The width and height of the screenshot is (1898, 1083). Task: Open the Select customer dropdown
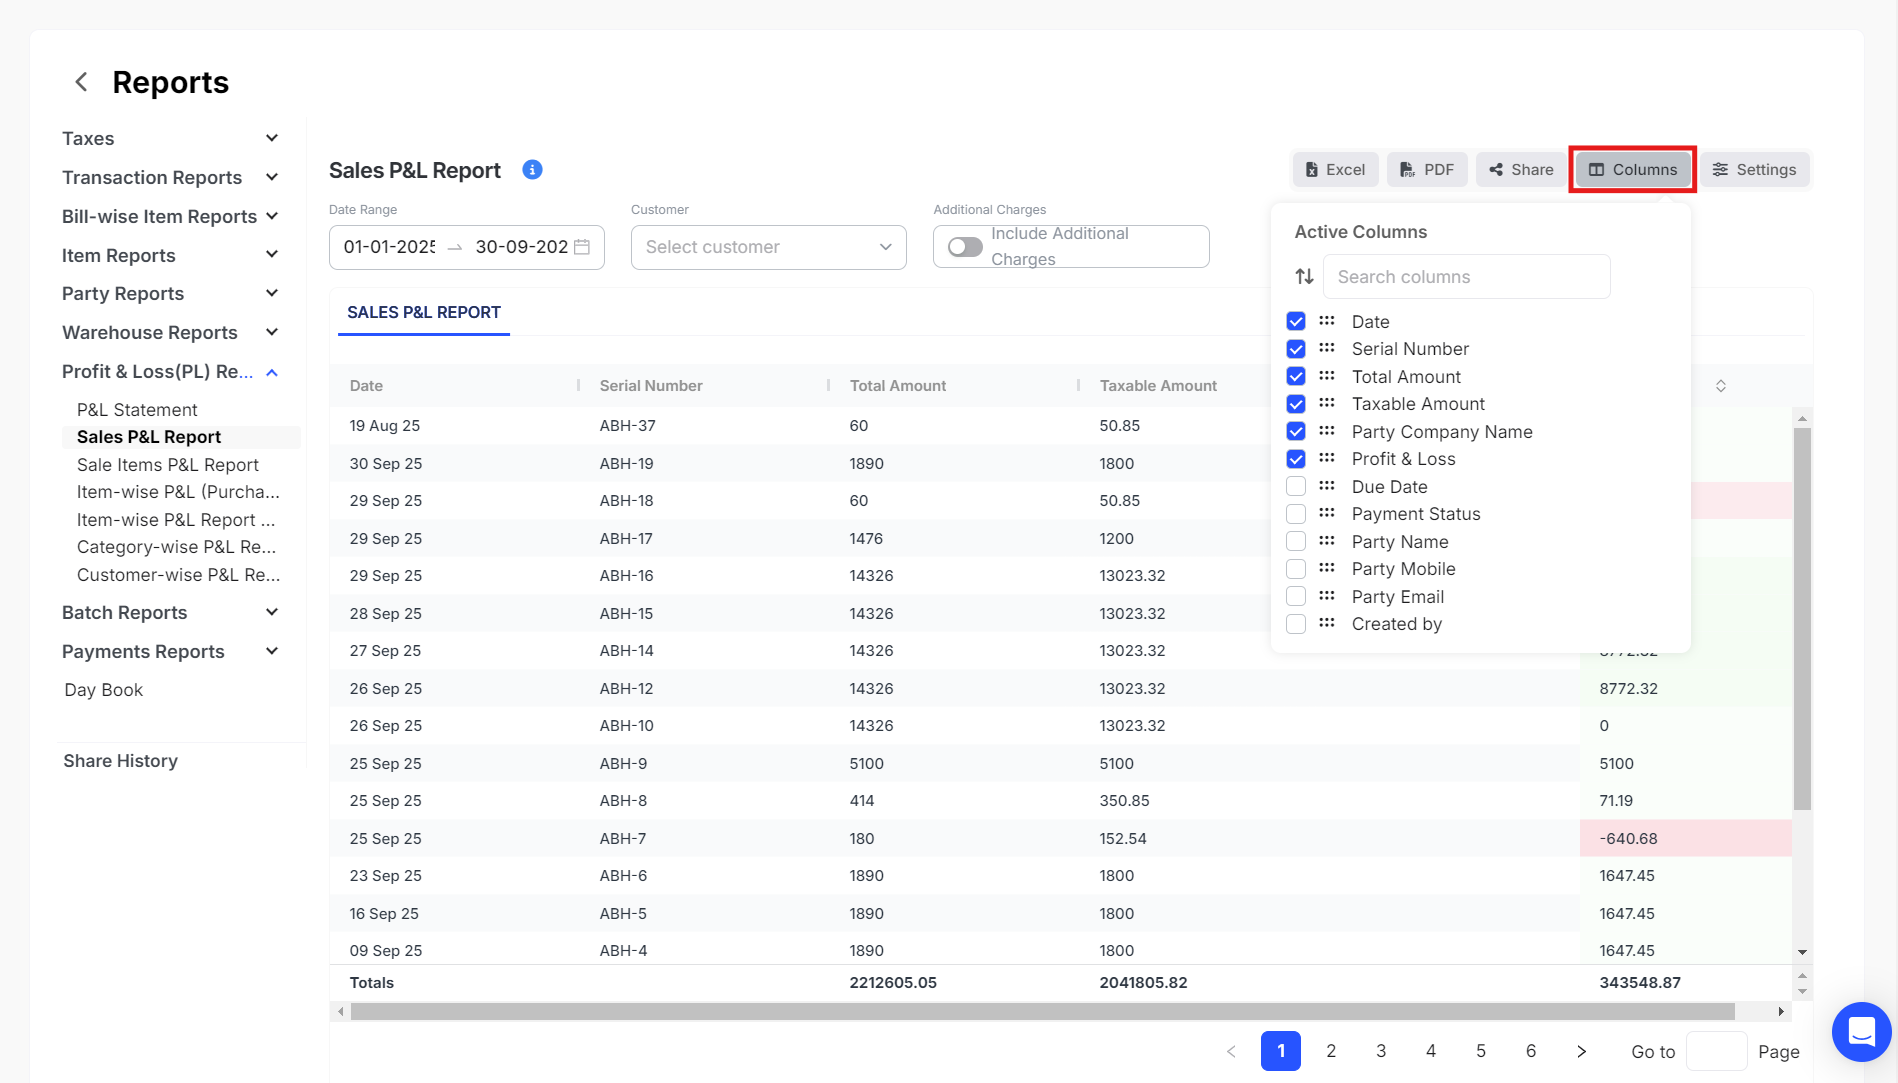point(768,247)
